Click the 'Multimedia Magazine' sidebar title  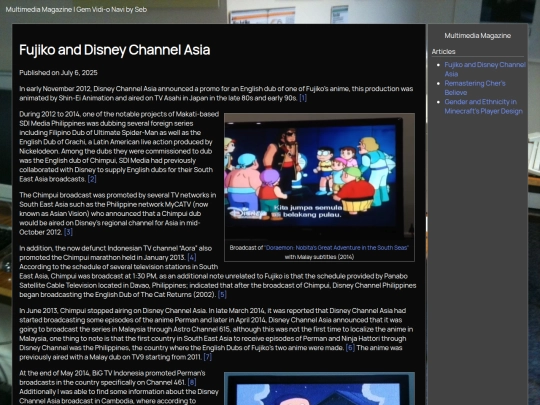click(477, 36)
